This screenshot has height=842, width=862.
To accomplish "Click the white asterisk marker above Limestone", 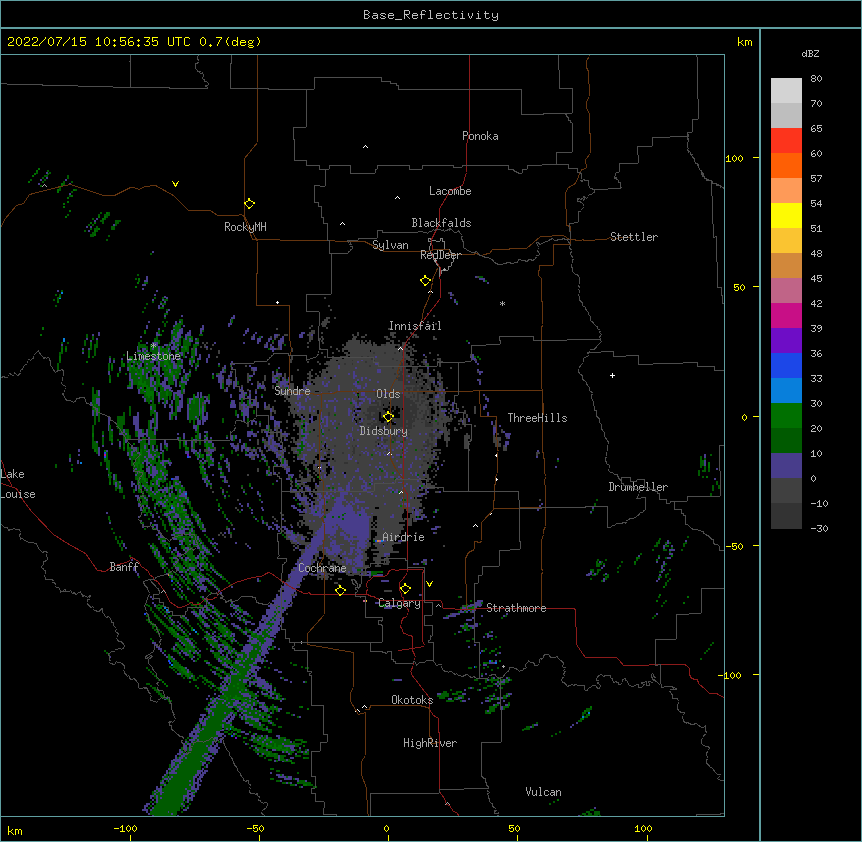I will coord(154,345).
